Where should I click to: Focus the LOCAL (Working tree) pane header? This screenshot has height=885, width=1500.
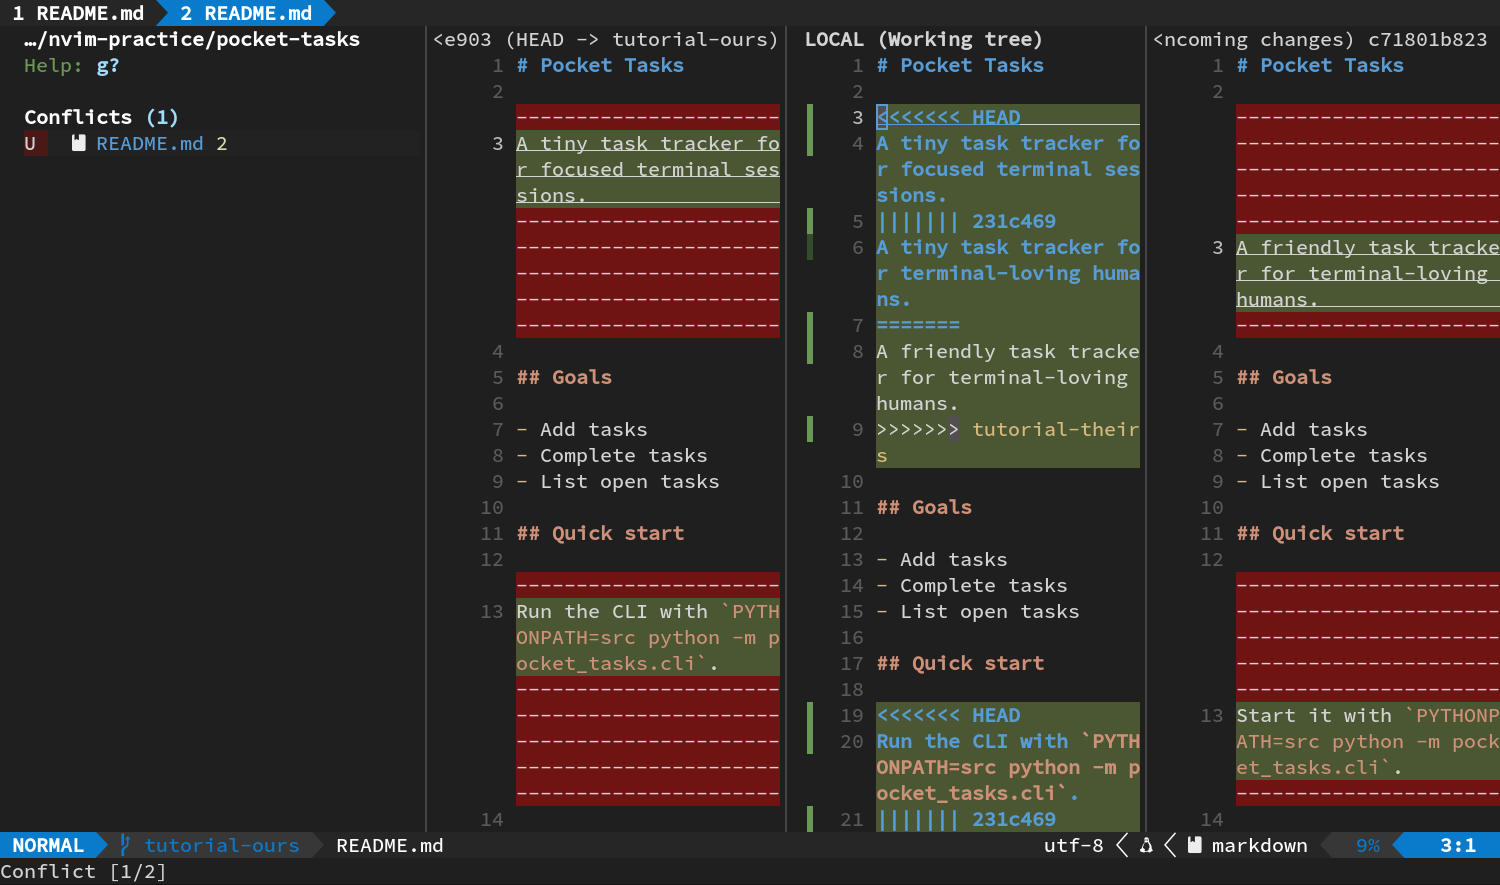(x=924, y=39)
